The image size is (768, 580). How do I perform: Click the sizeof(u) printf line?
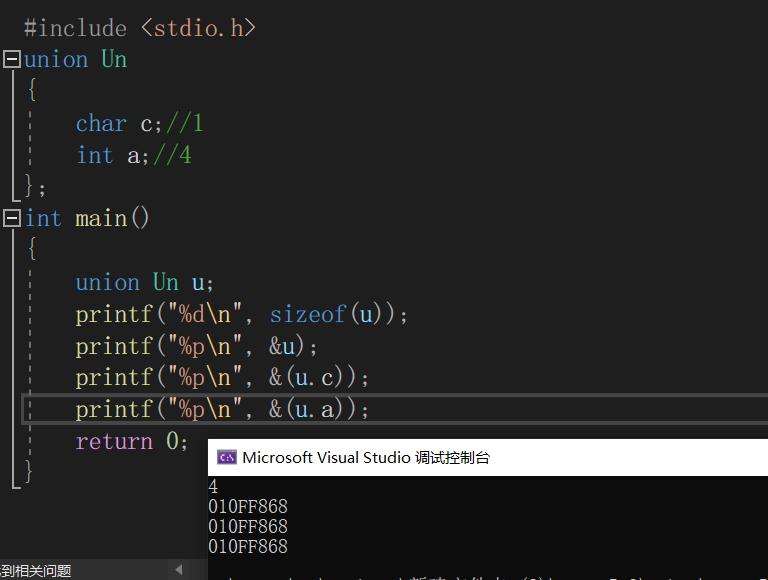pyautogui.click(x=241, y=314)
